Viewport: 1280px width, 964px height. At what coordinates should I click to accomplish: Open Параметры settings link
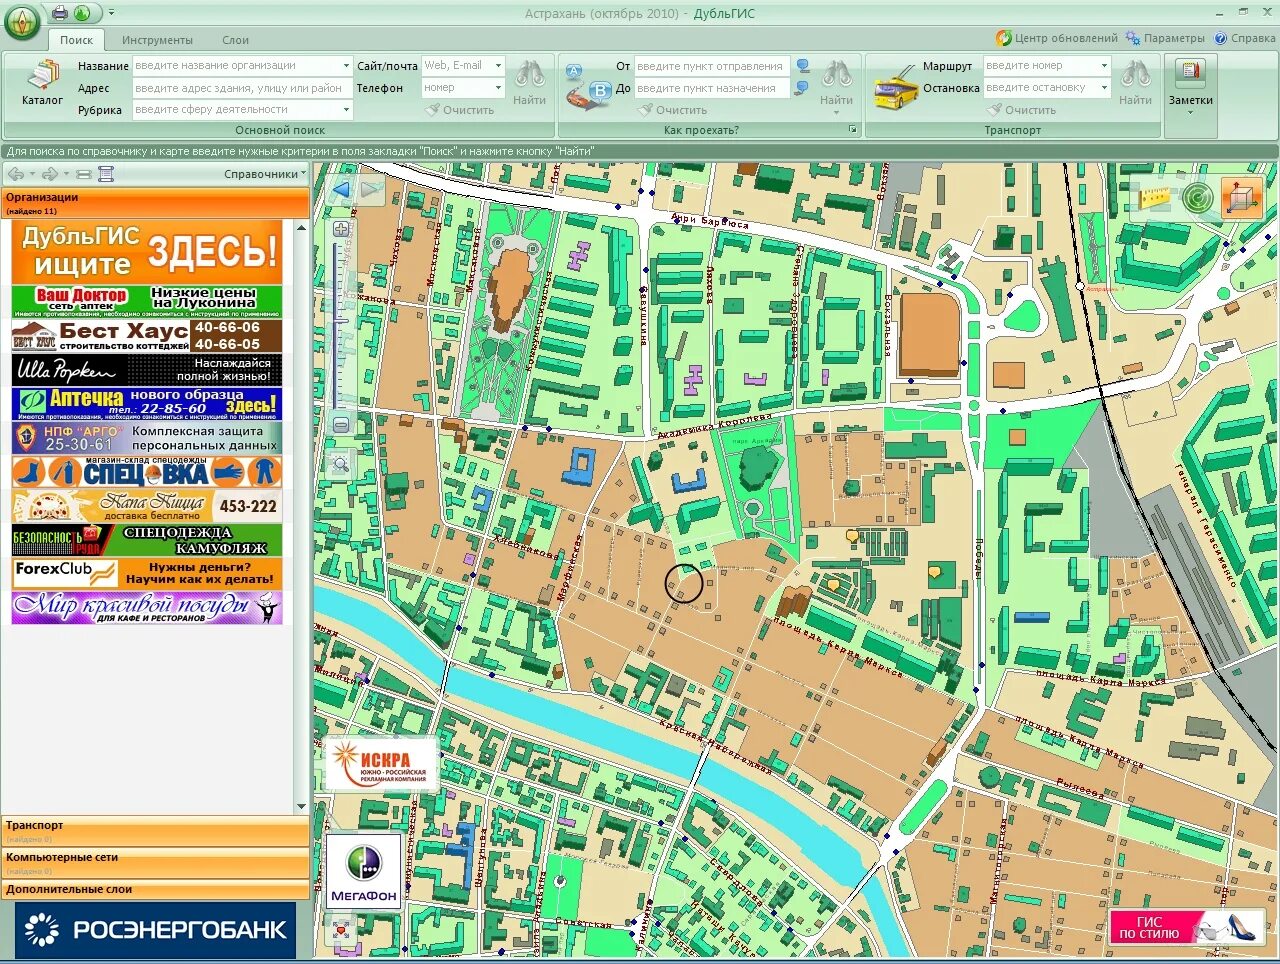coord(1165,38)
